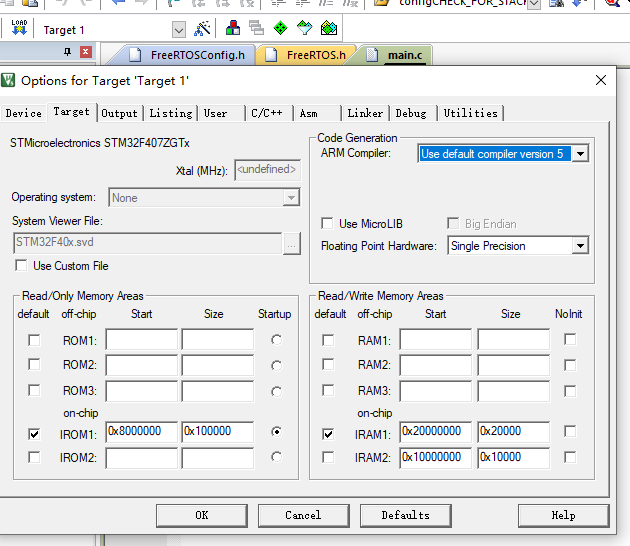Click the RAM1 Size field
The image size is (630, 546).
coord(513,339)
